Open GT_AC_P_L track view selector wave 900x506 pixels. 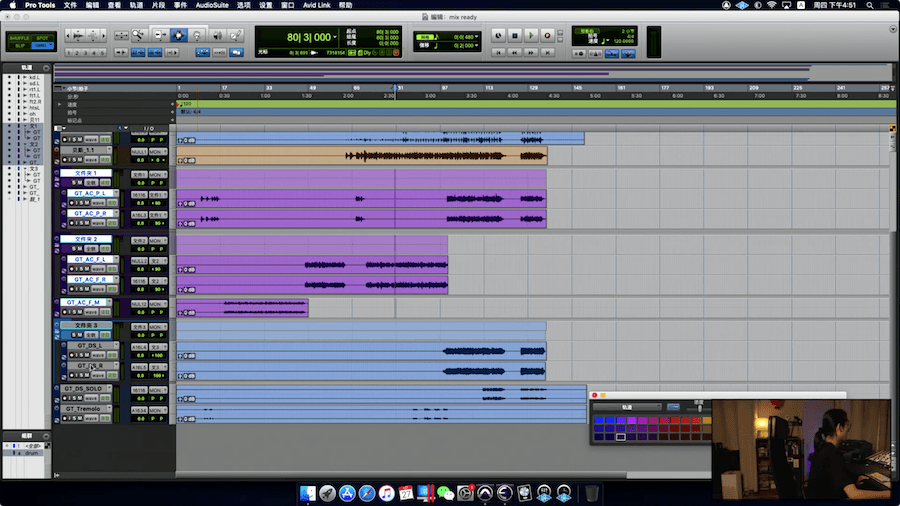[98, 203]
